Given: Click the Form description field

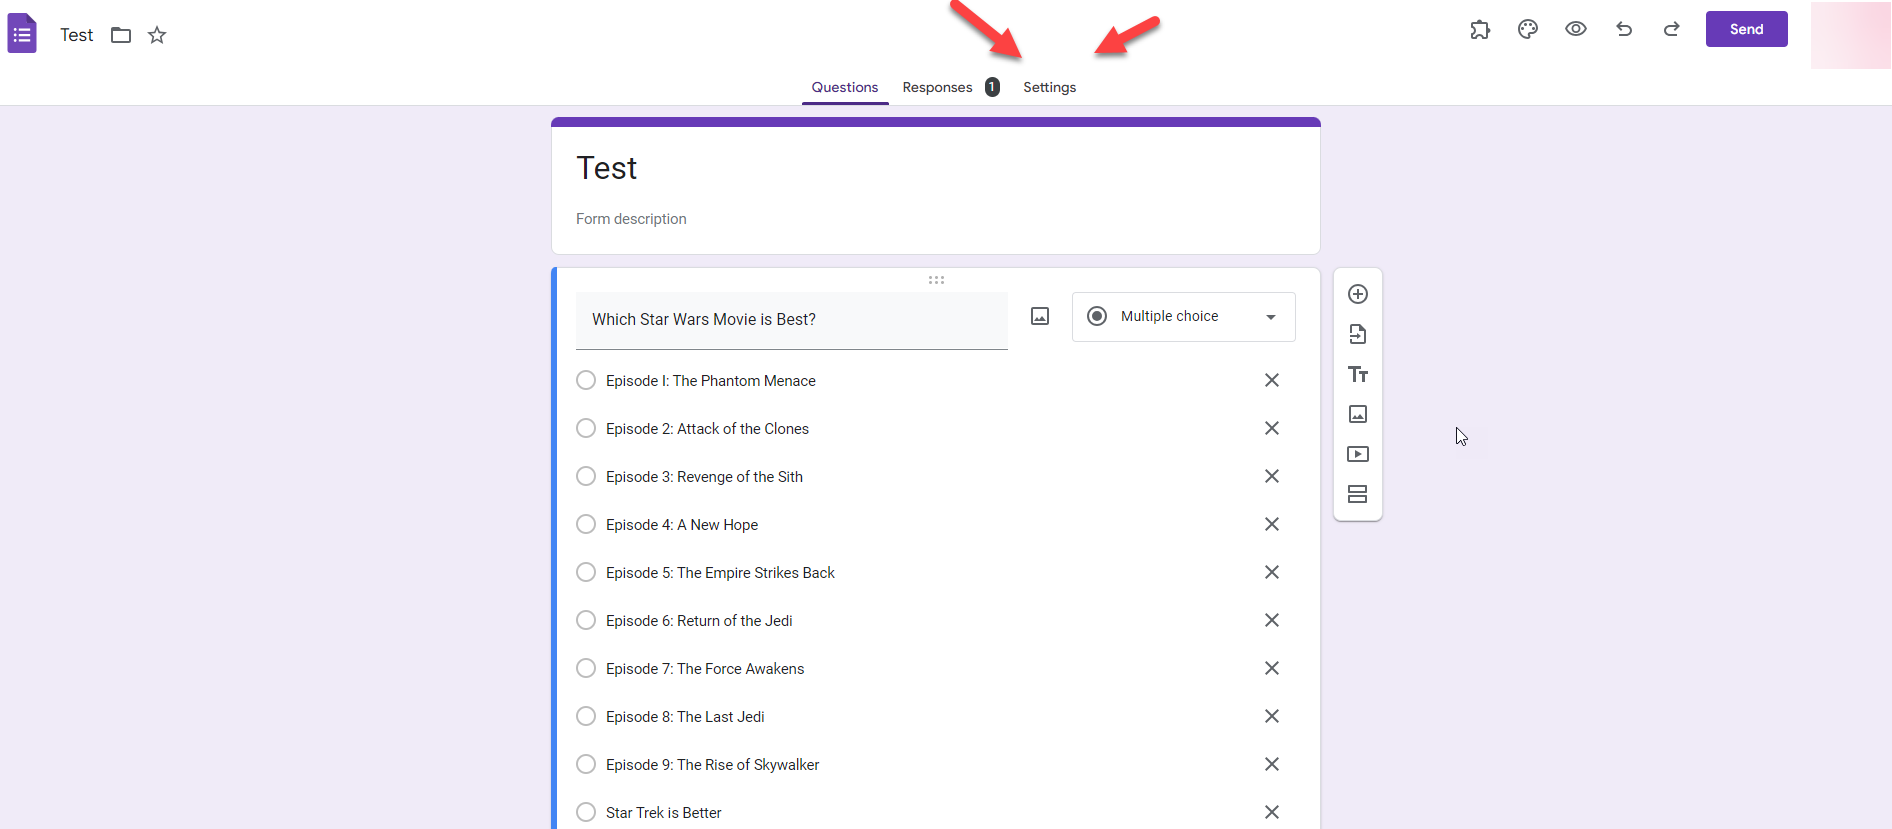Looking at the screenshot, I should click(631, 219).
